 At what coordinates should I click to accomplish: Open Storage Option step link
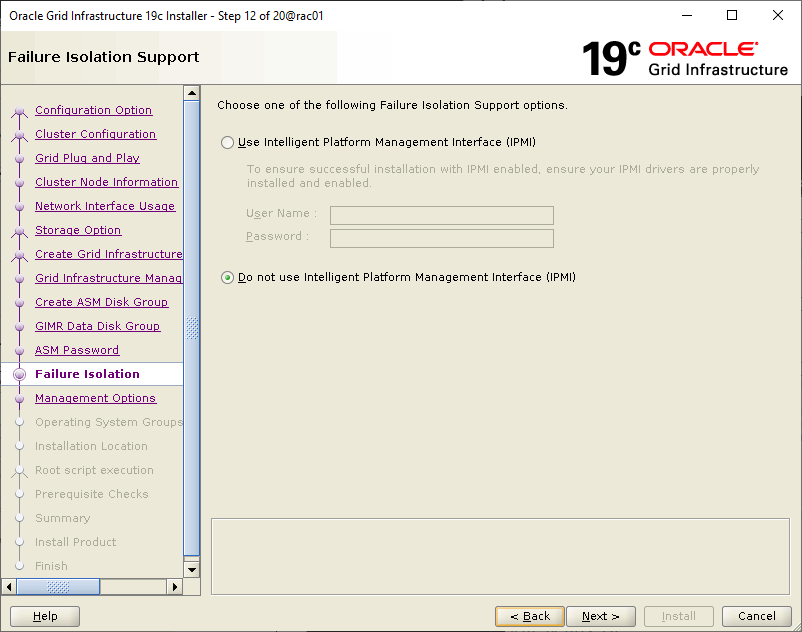pyautogui.click(x=78, y=231)
